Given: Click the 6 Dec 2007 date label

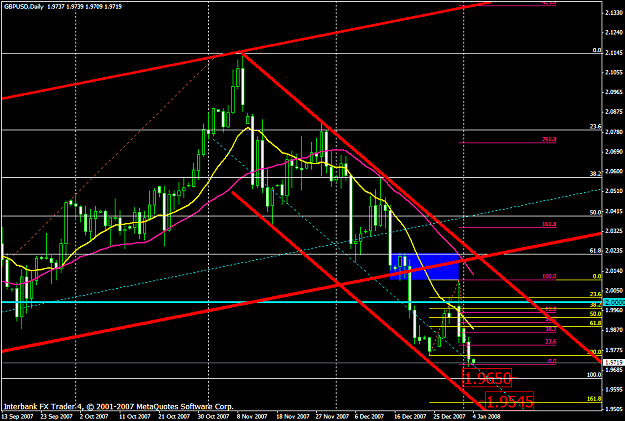Looking at the screenshot, I should point(369,416).
